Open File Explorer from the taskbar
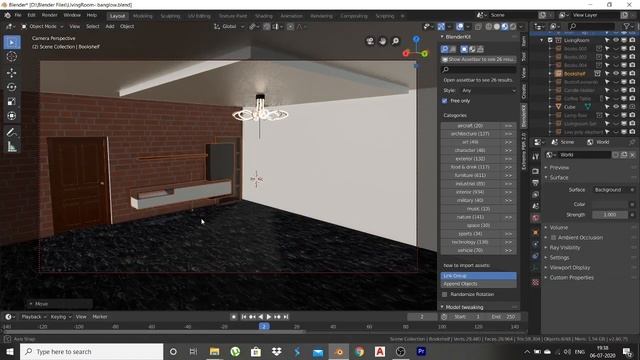Screen dimensions: 640x360 (214, 351)
